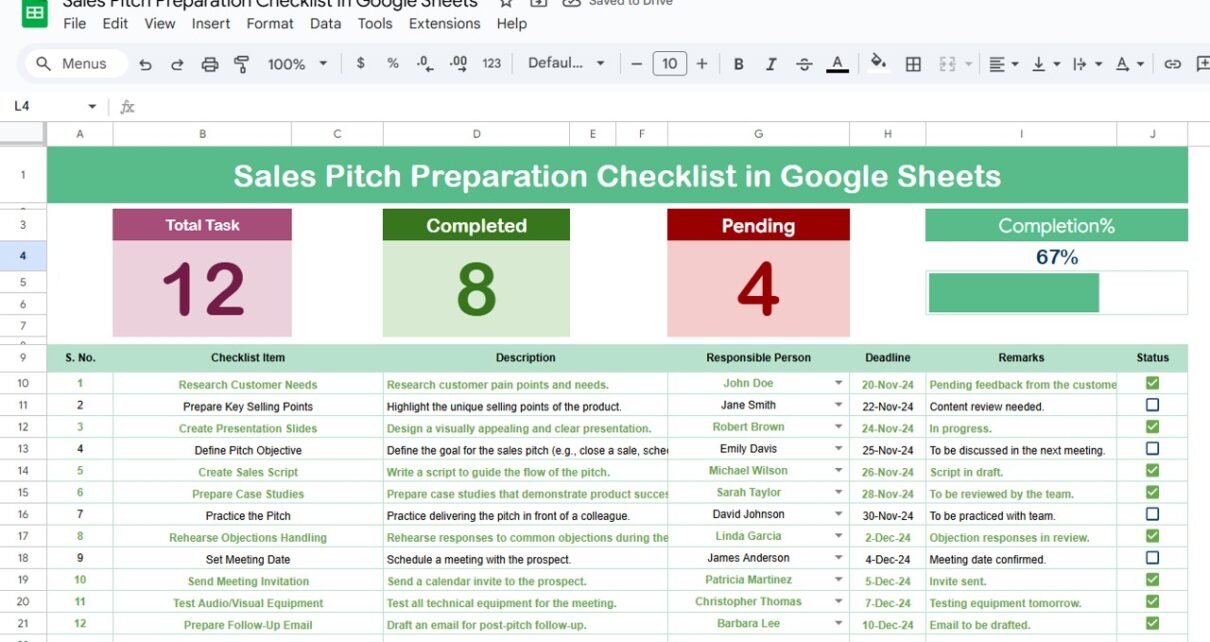The height and width of the screenshot is (642, 1210).
Task: Check status box for Prepare Key Selling Points
Action: click(x=1152, y=405)
